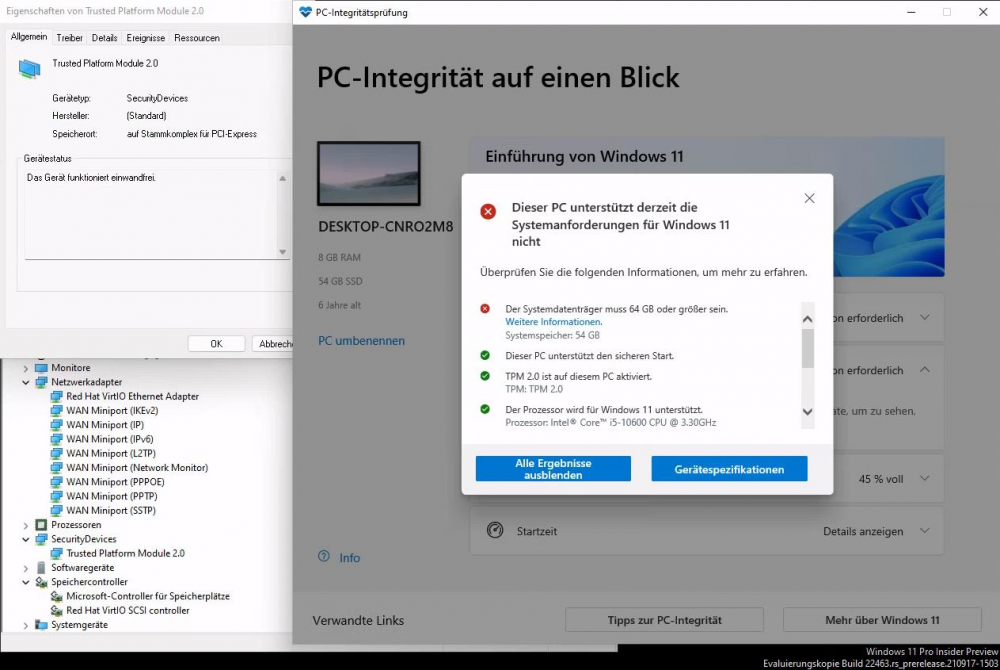Click the WAN Miniport (PPPOE) icon
Viewport: 1000px width, 670px height.
coord(57,482)
